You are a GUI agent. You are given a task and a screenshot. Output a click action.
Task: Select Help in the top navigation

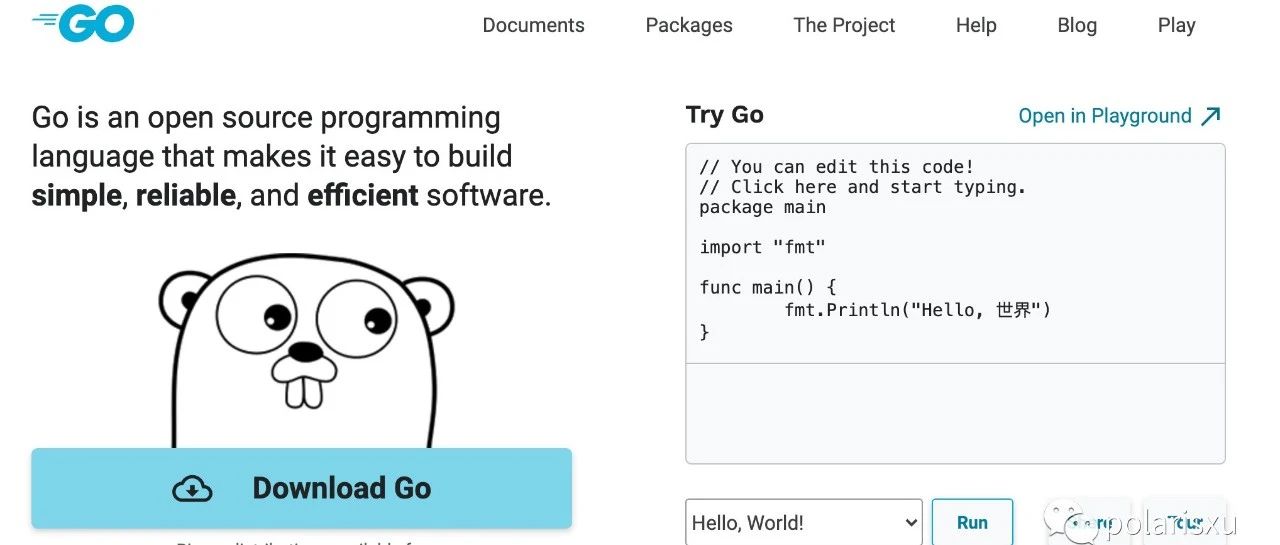[976, 25]
